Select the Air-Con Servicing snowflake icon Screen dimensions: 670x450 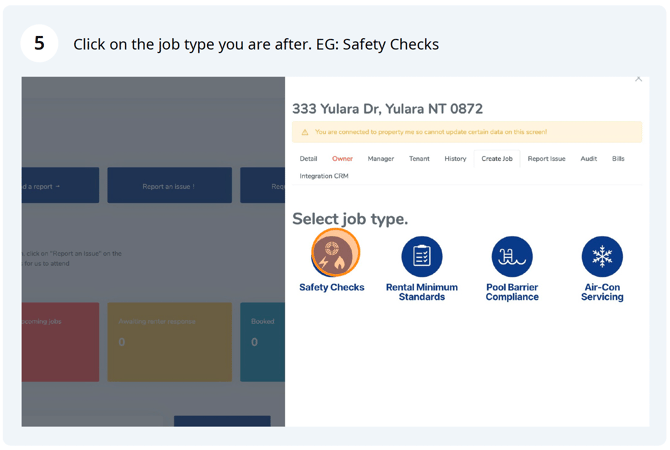click(x=602, y=257)
